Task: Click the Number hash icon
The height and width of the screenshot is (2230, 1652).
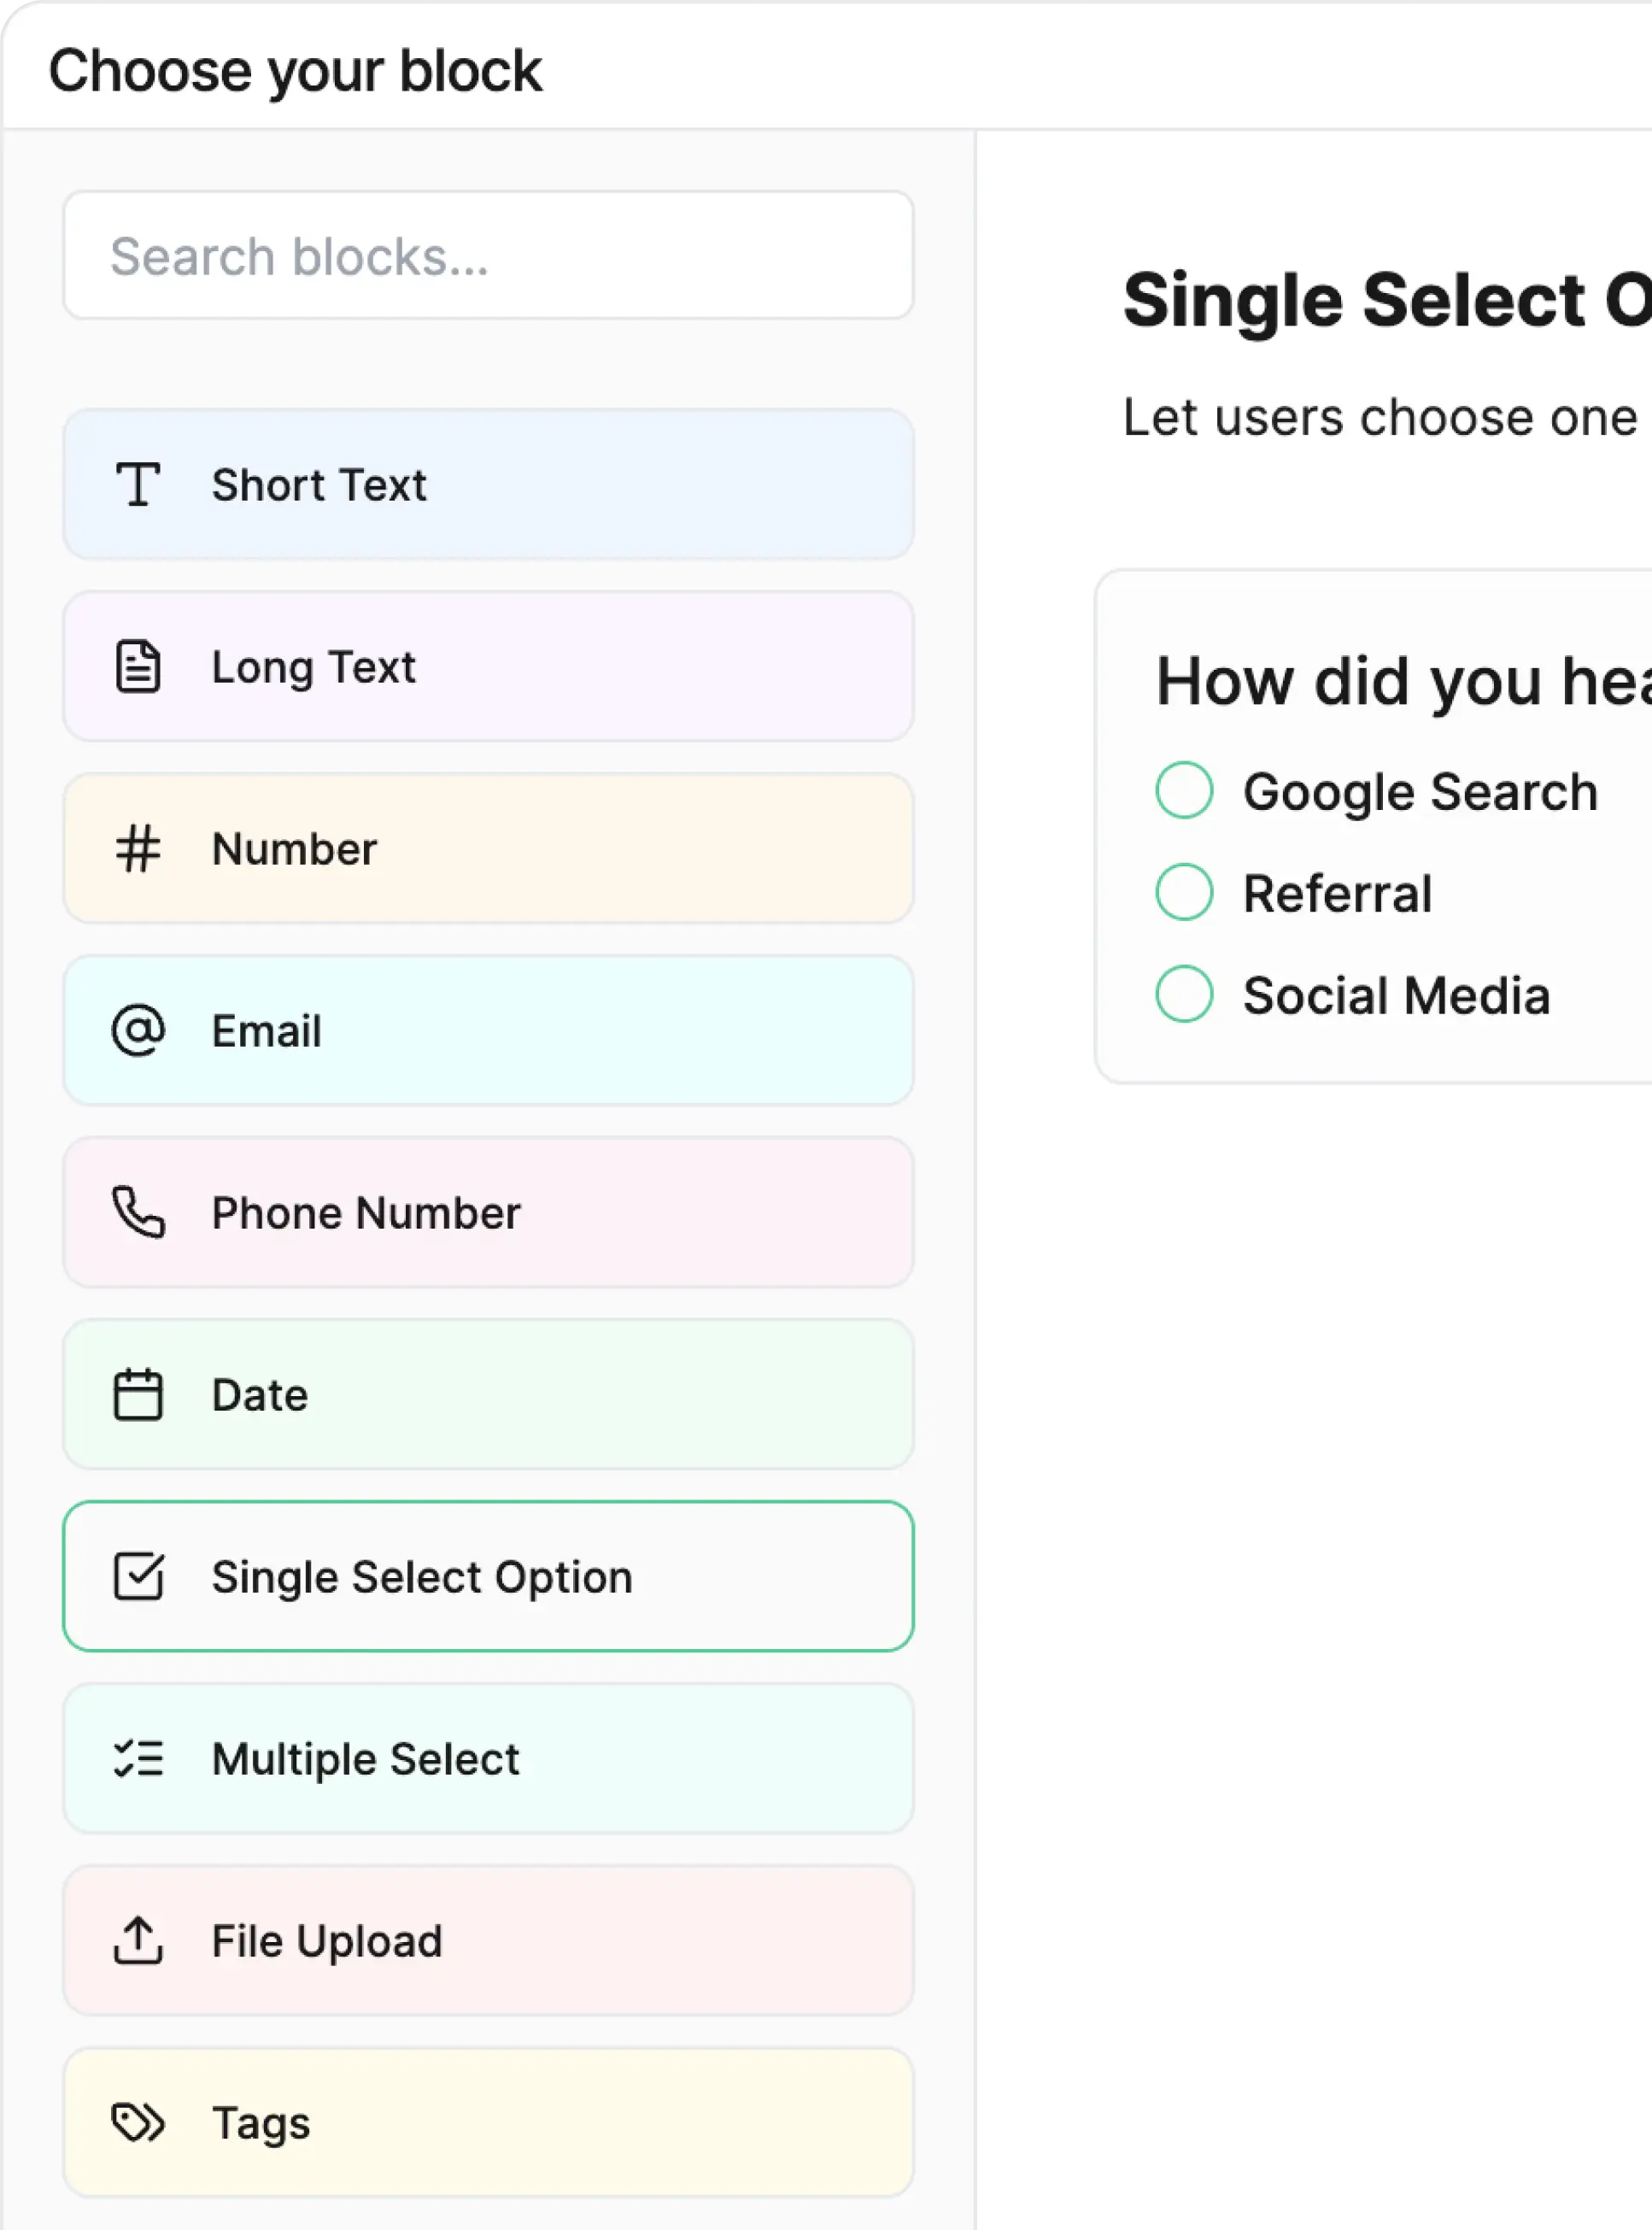Action: [x=138, y=849]
